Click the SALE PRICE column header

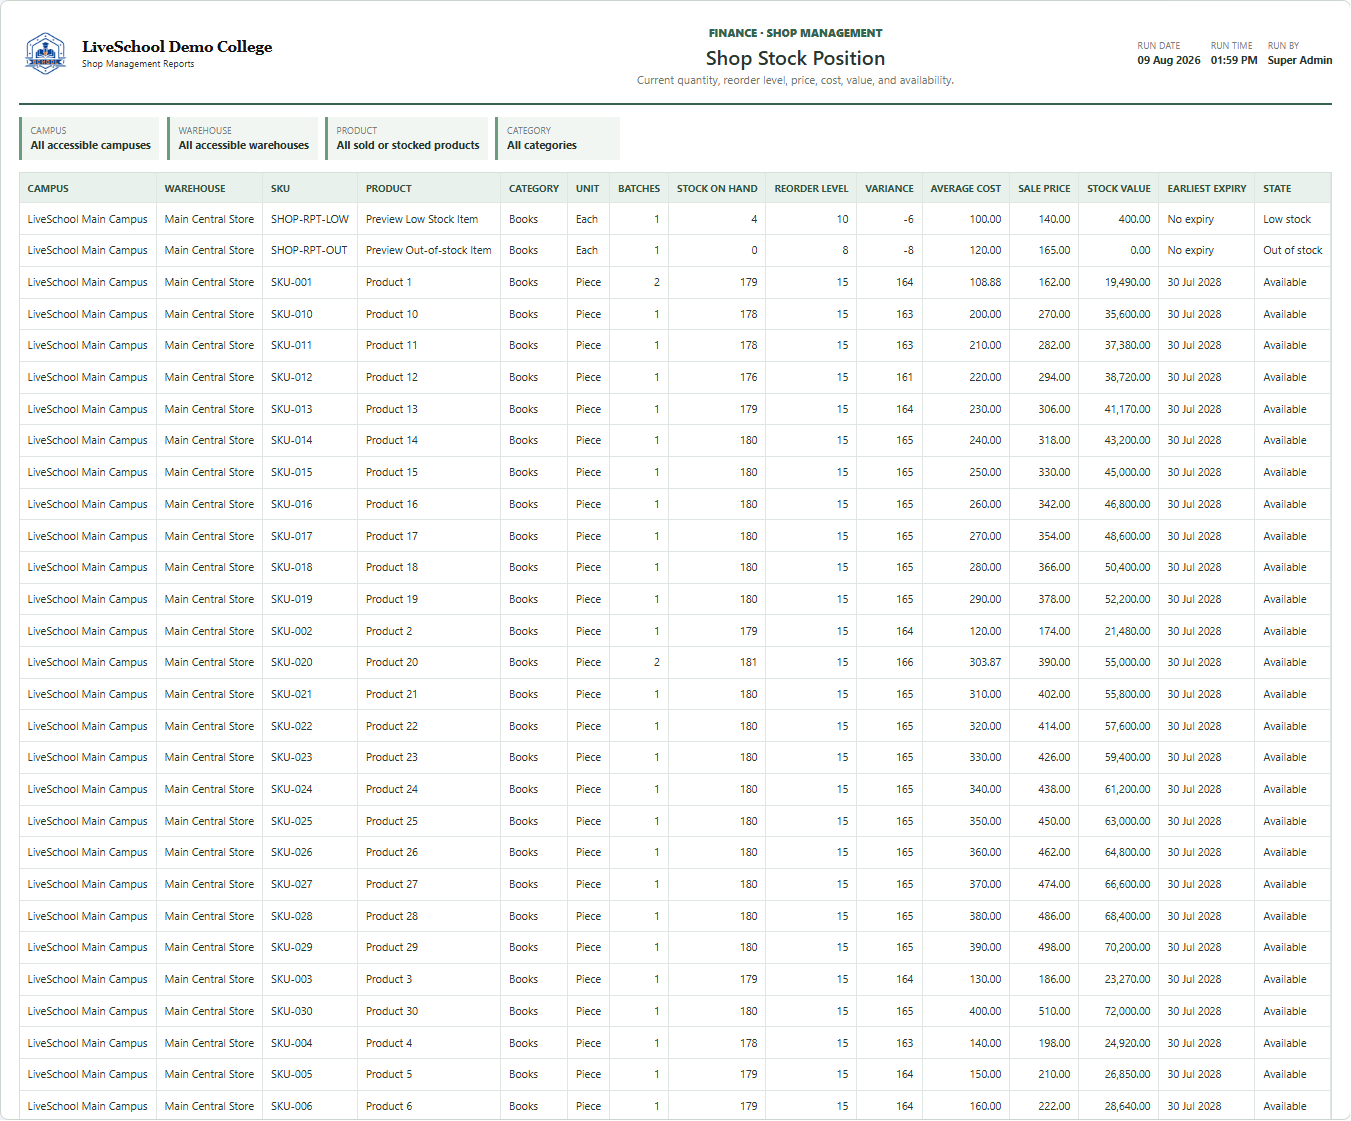coord(1044,188)
